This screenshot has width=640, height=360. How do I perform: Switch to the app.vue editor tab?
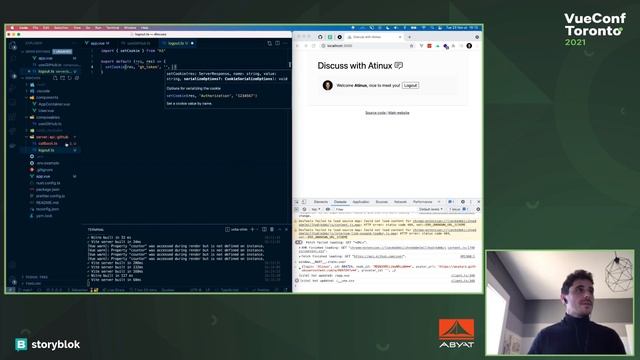pos(98,43)
